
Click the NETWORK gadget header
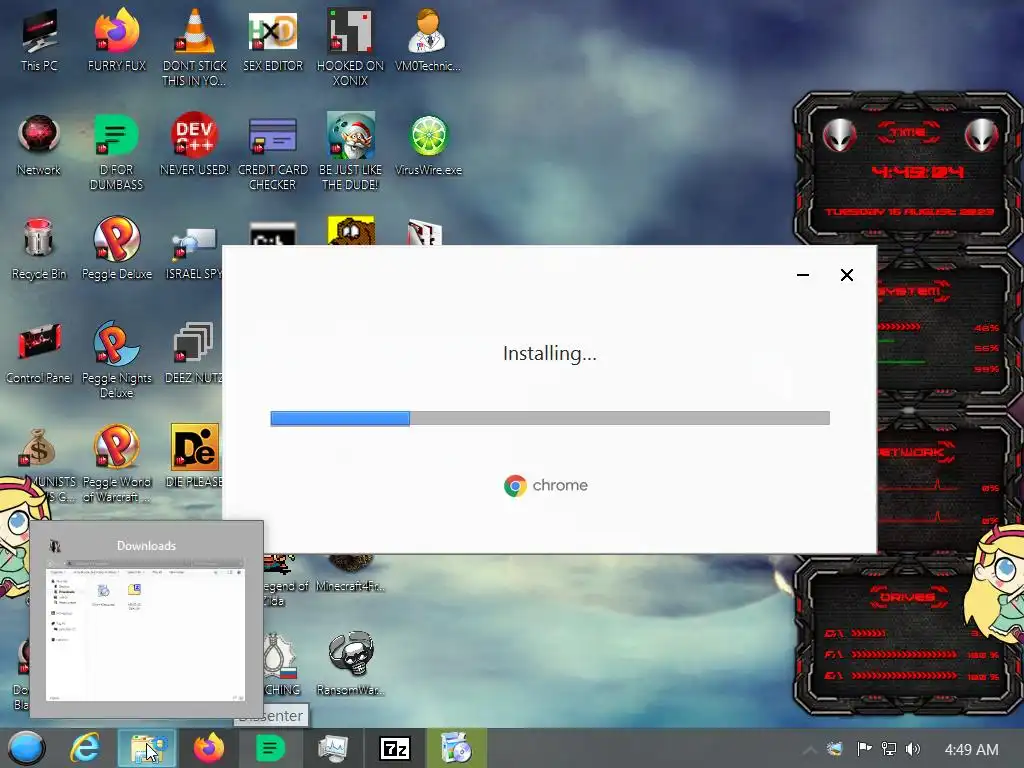click(914, 452)
